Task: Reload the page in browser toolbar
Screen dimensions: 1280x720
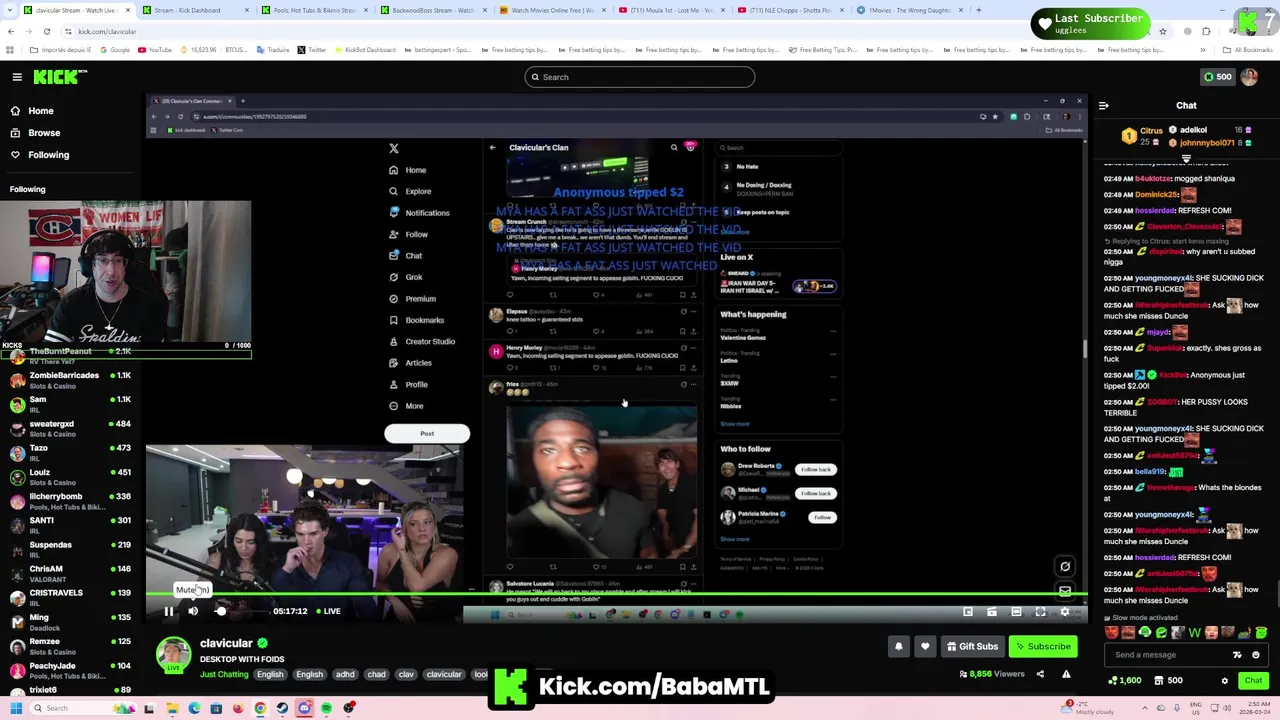Action: (x=46, y=31)
